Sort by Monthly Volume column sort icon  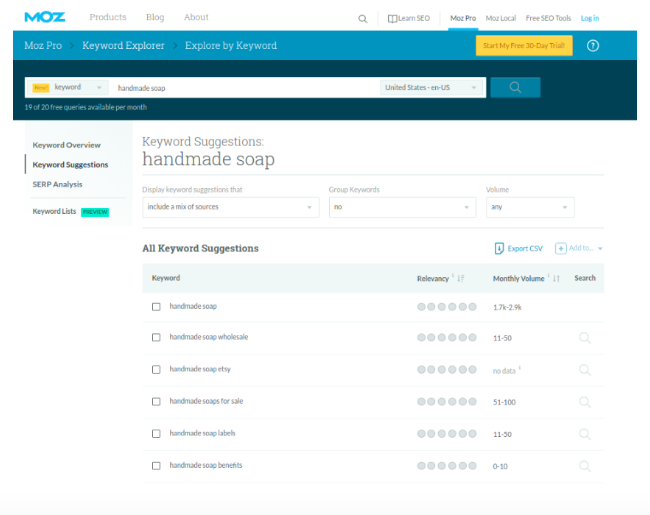tap(556, 278)
